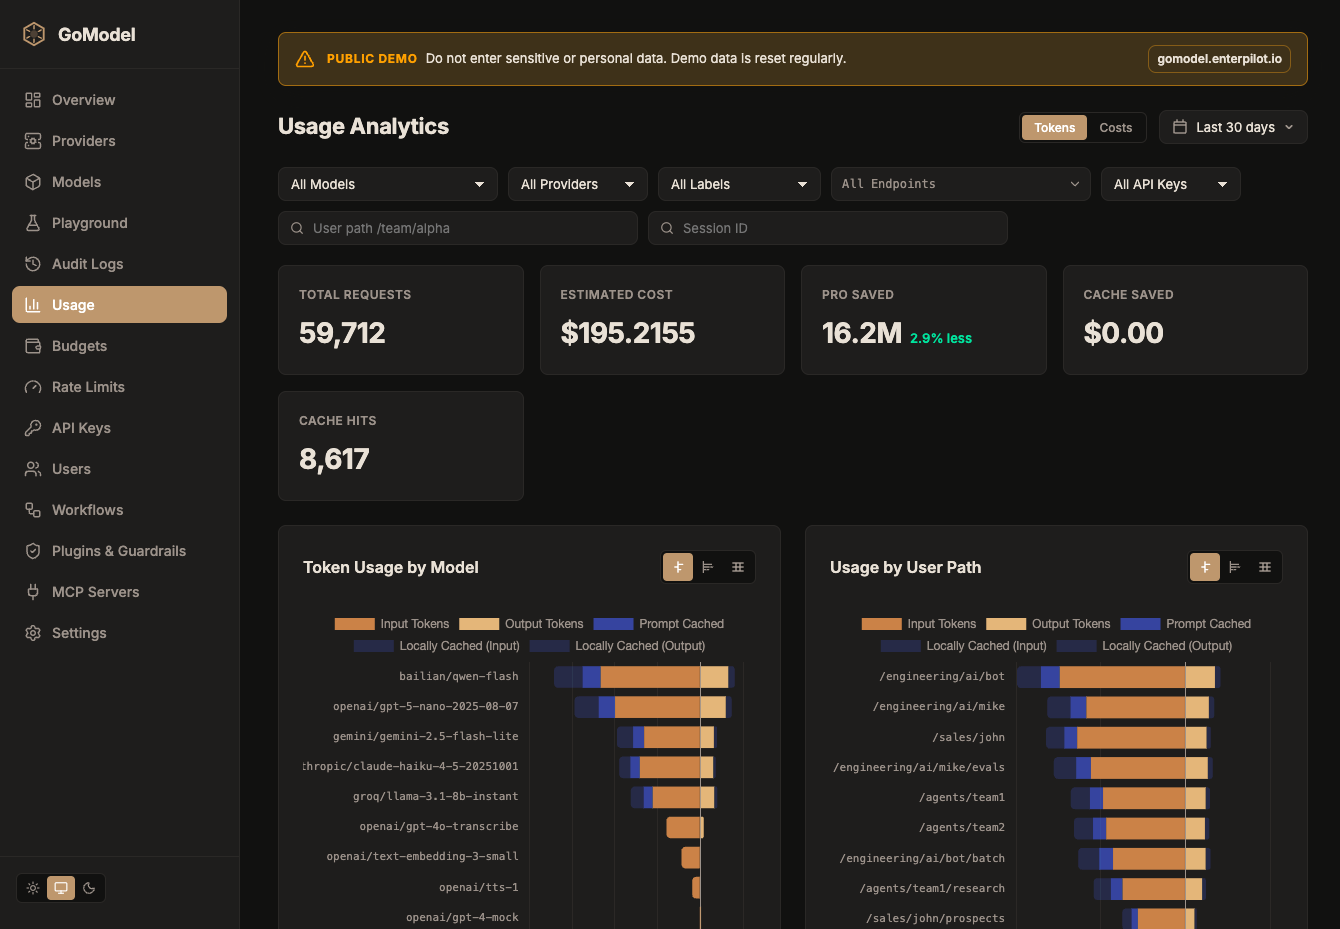Click the Users people icon

coord(33,469)
